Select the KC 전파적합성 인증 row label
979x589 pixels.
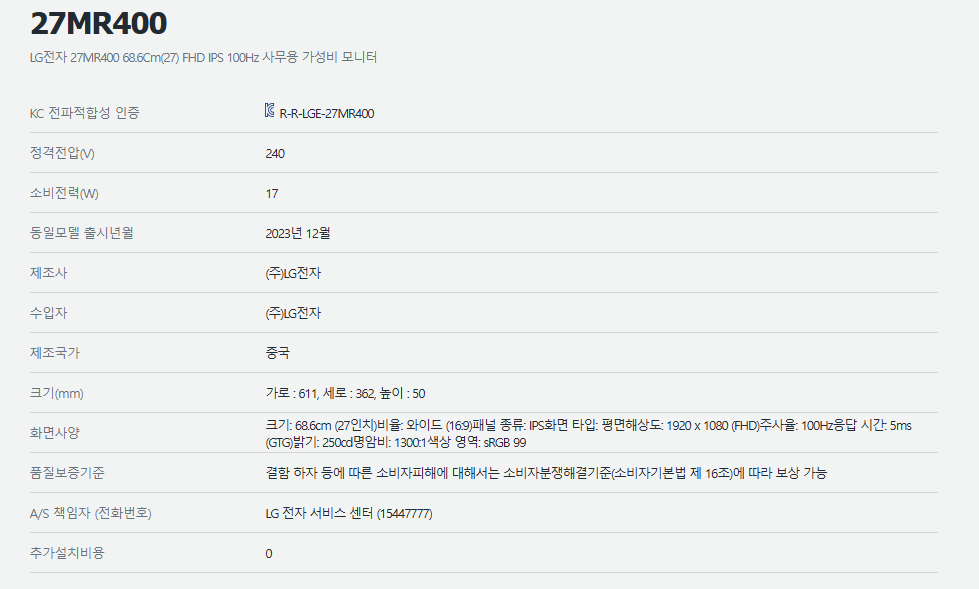[85, 113]
